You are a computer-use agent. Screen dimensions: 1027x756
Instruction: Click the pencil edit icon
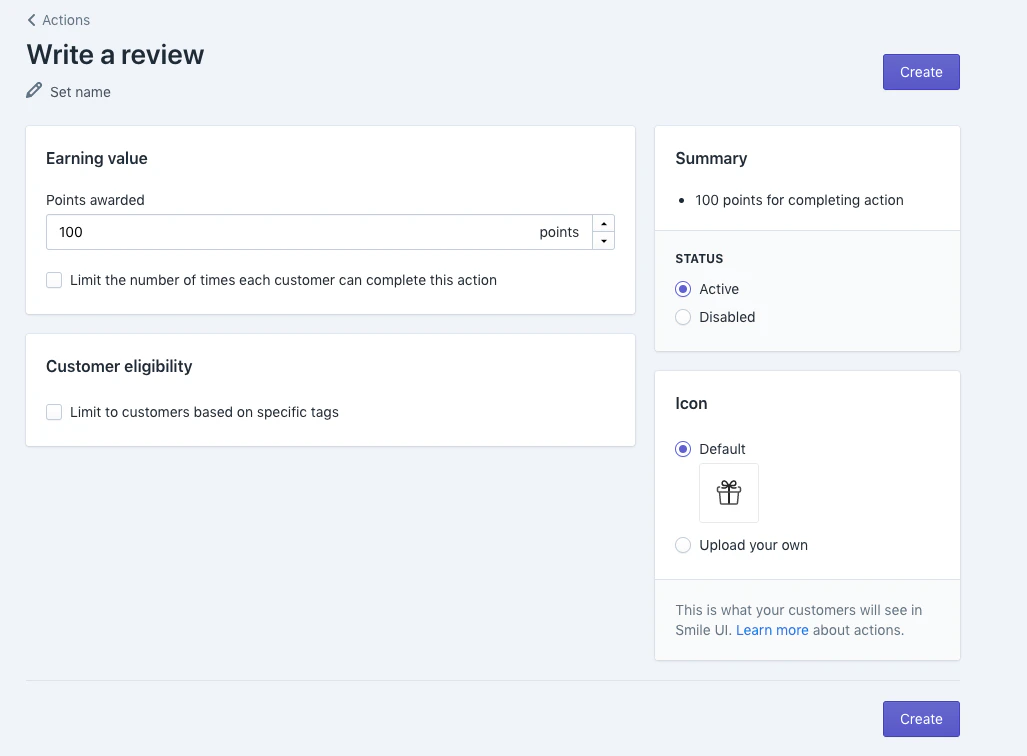click(x=35, y=91)
